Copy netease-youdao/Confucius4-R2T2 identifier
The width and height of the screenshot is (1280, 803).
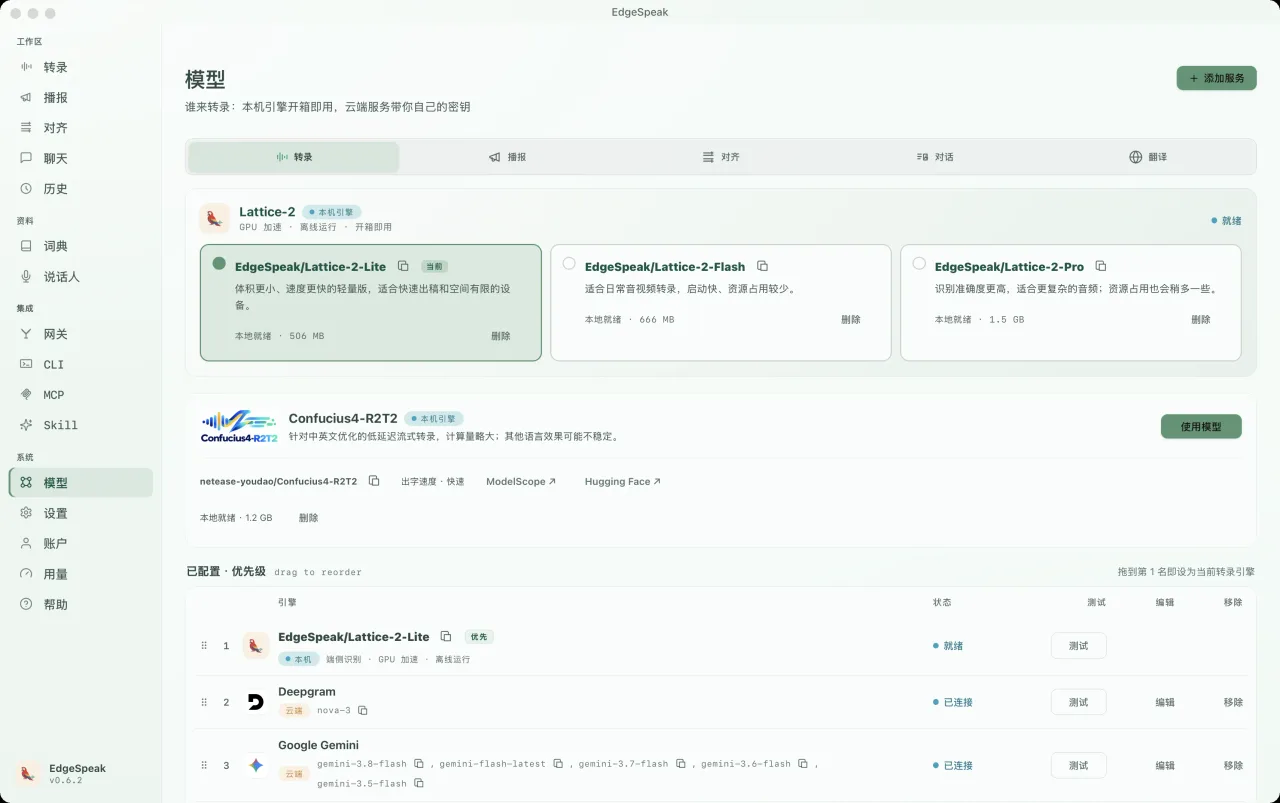click(374, 481)
